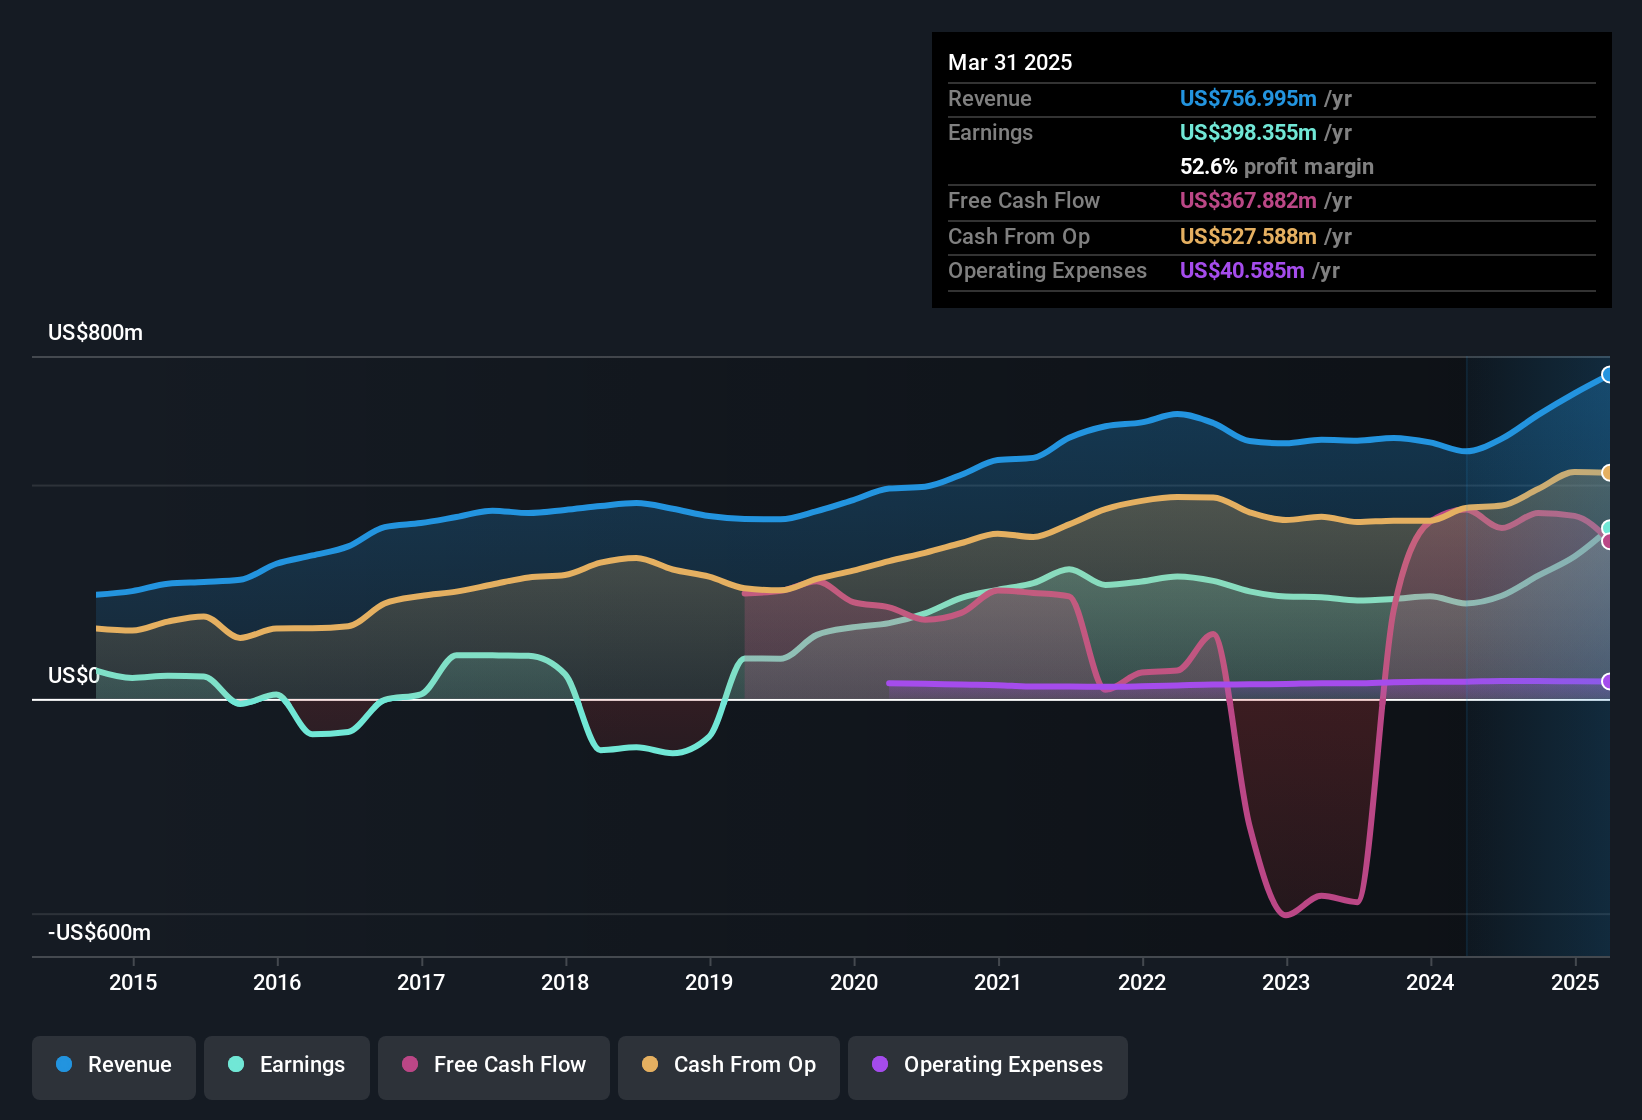The height and width of the screenshot is (1120, 1642).
Task: Hide the Free Cash Flow series
Action: [493, 1066]
